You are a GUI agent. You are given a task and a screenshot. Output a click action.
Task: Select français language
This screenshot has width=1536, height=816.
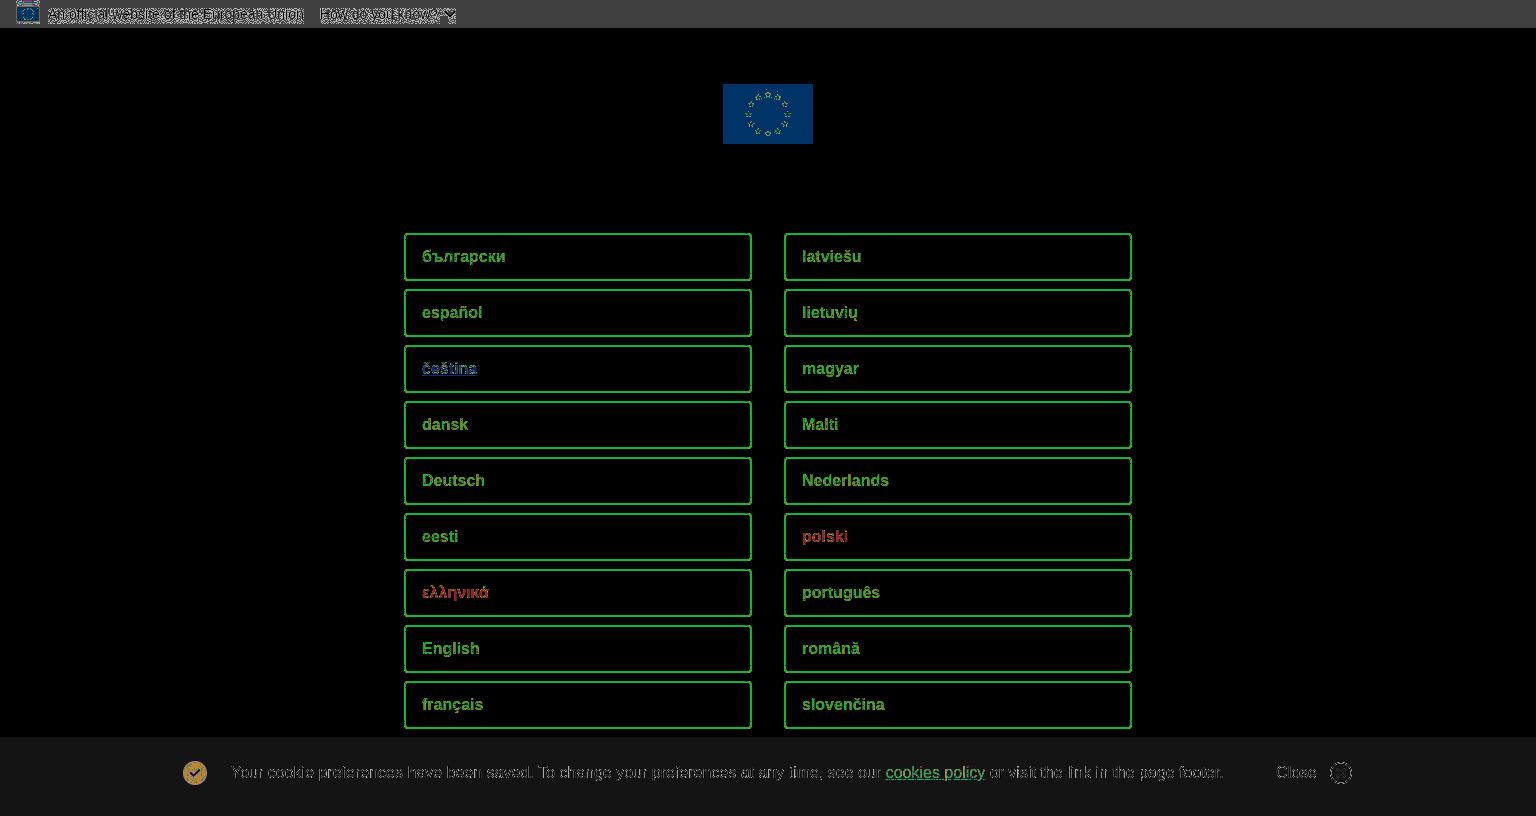(578, 705)
